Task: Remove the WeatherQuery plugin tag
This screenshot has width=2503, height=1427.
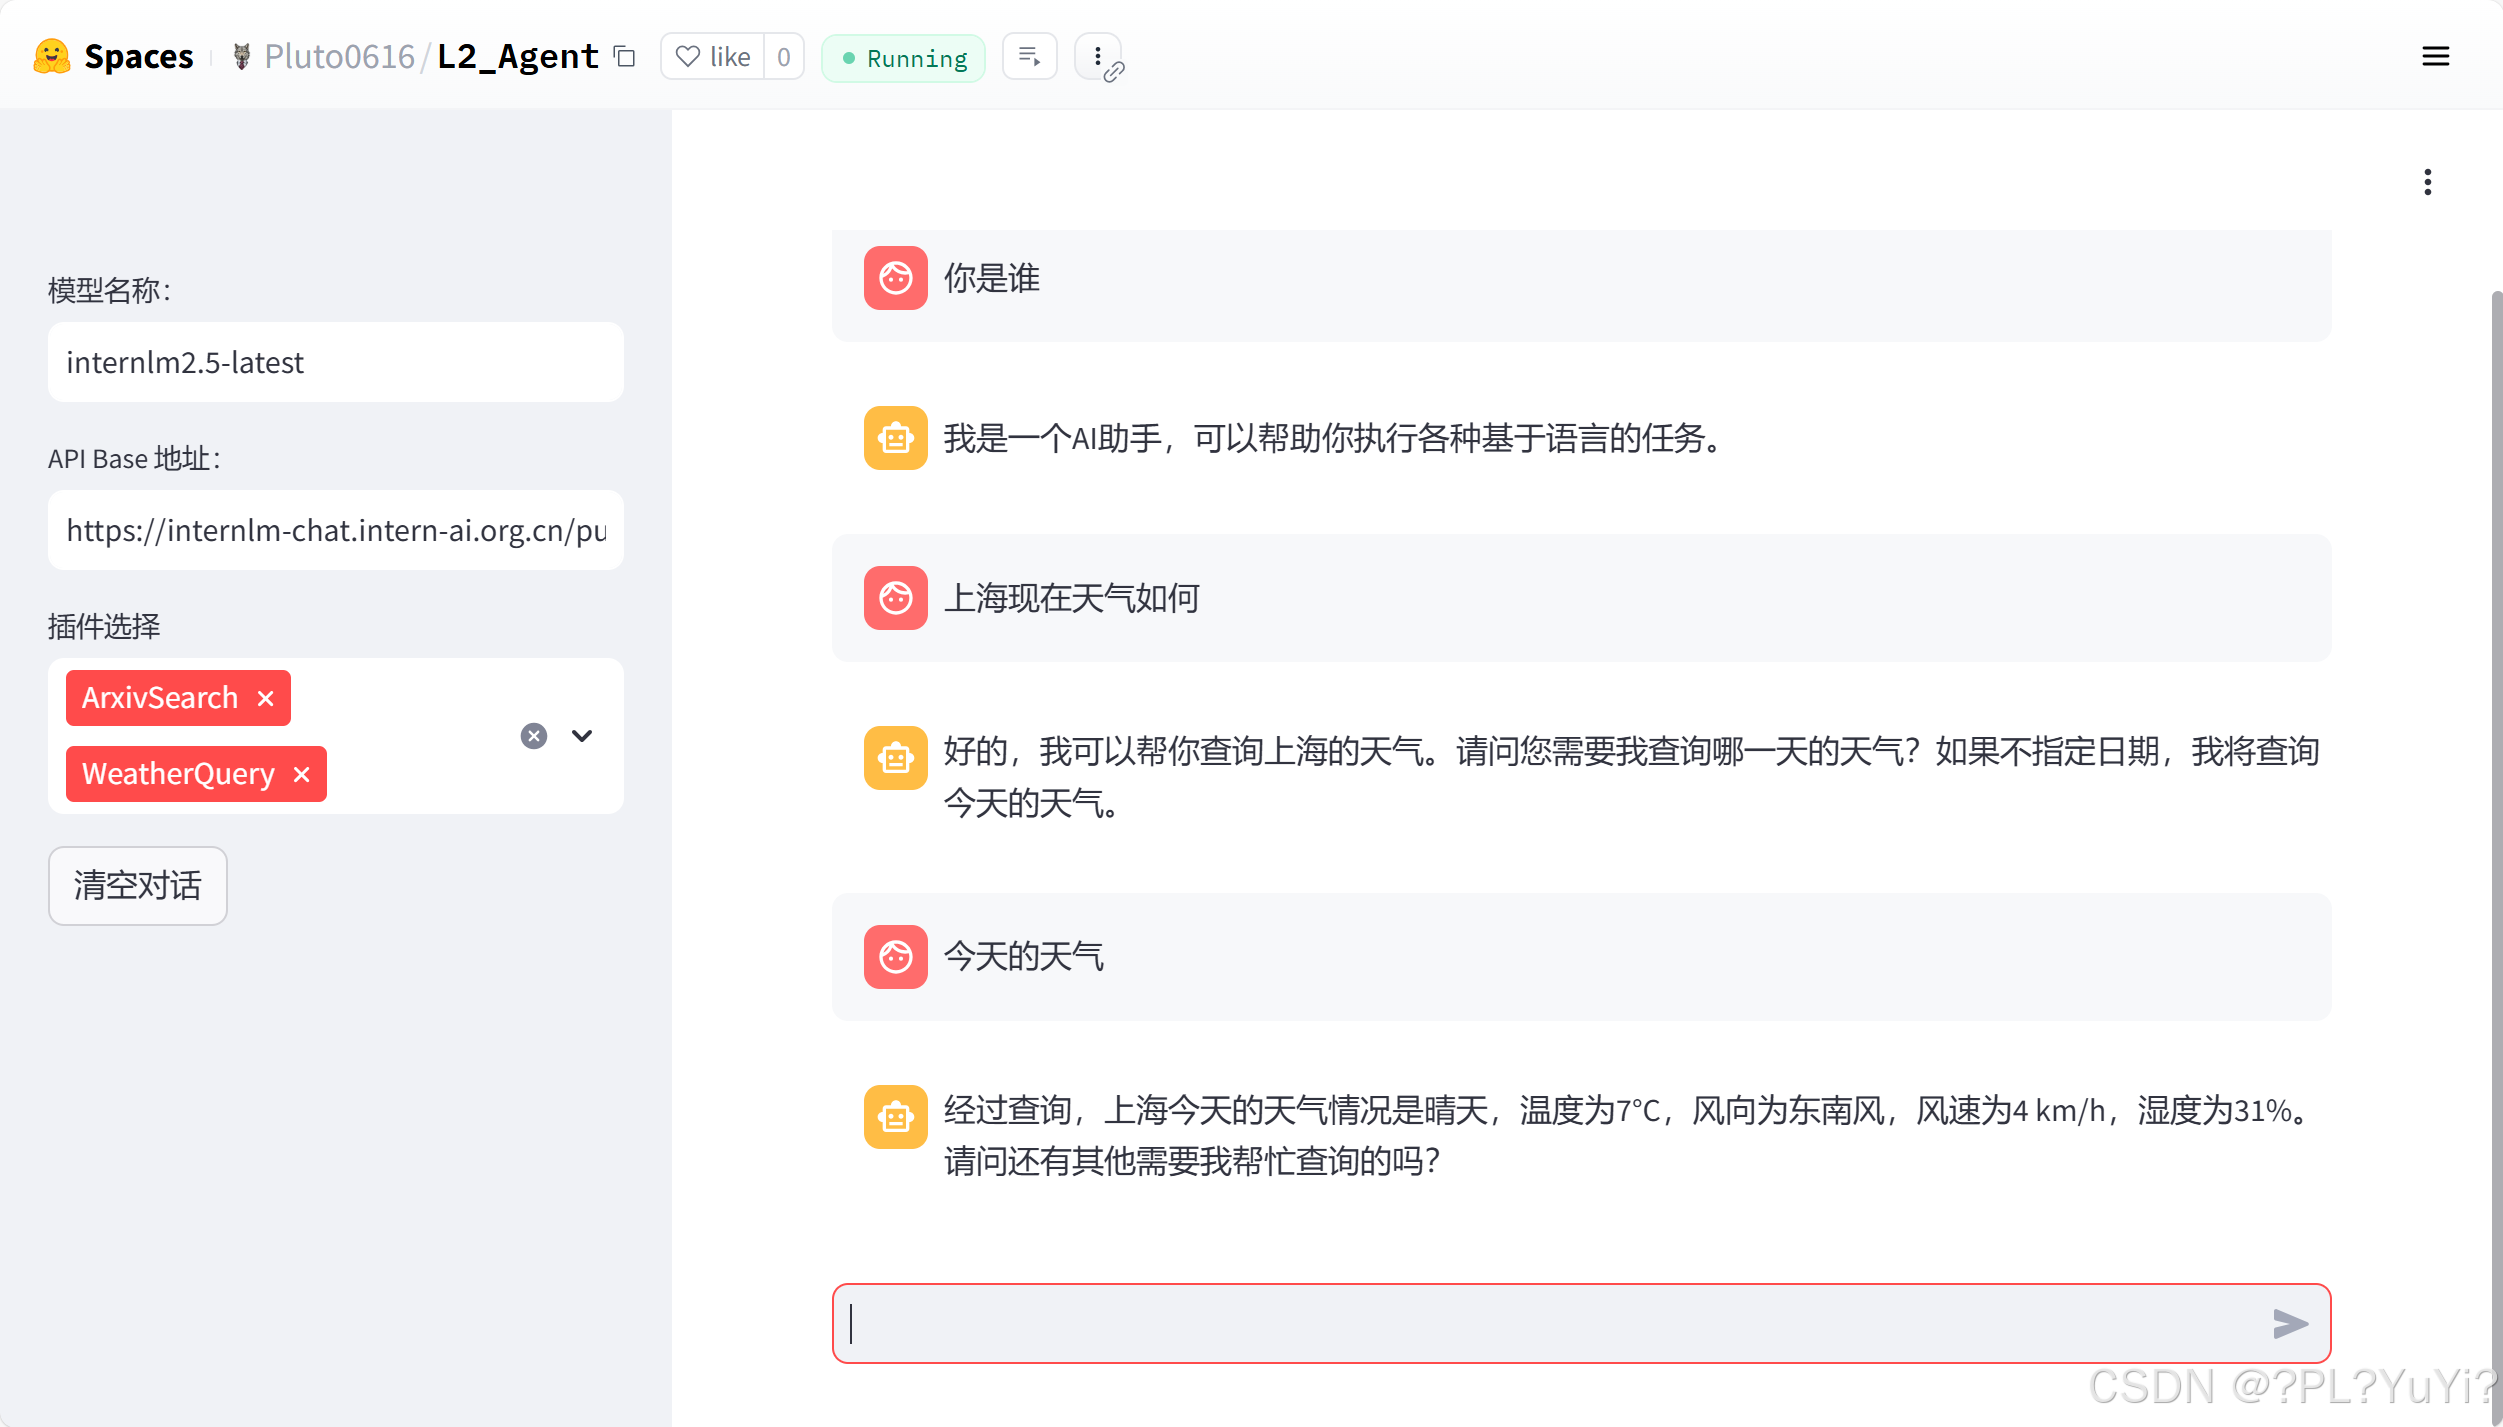Action: pos(302,773)
